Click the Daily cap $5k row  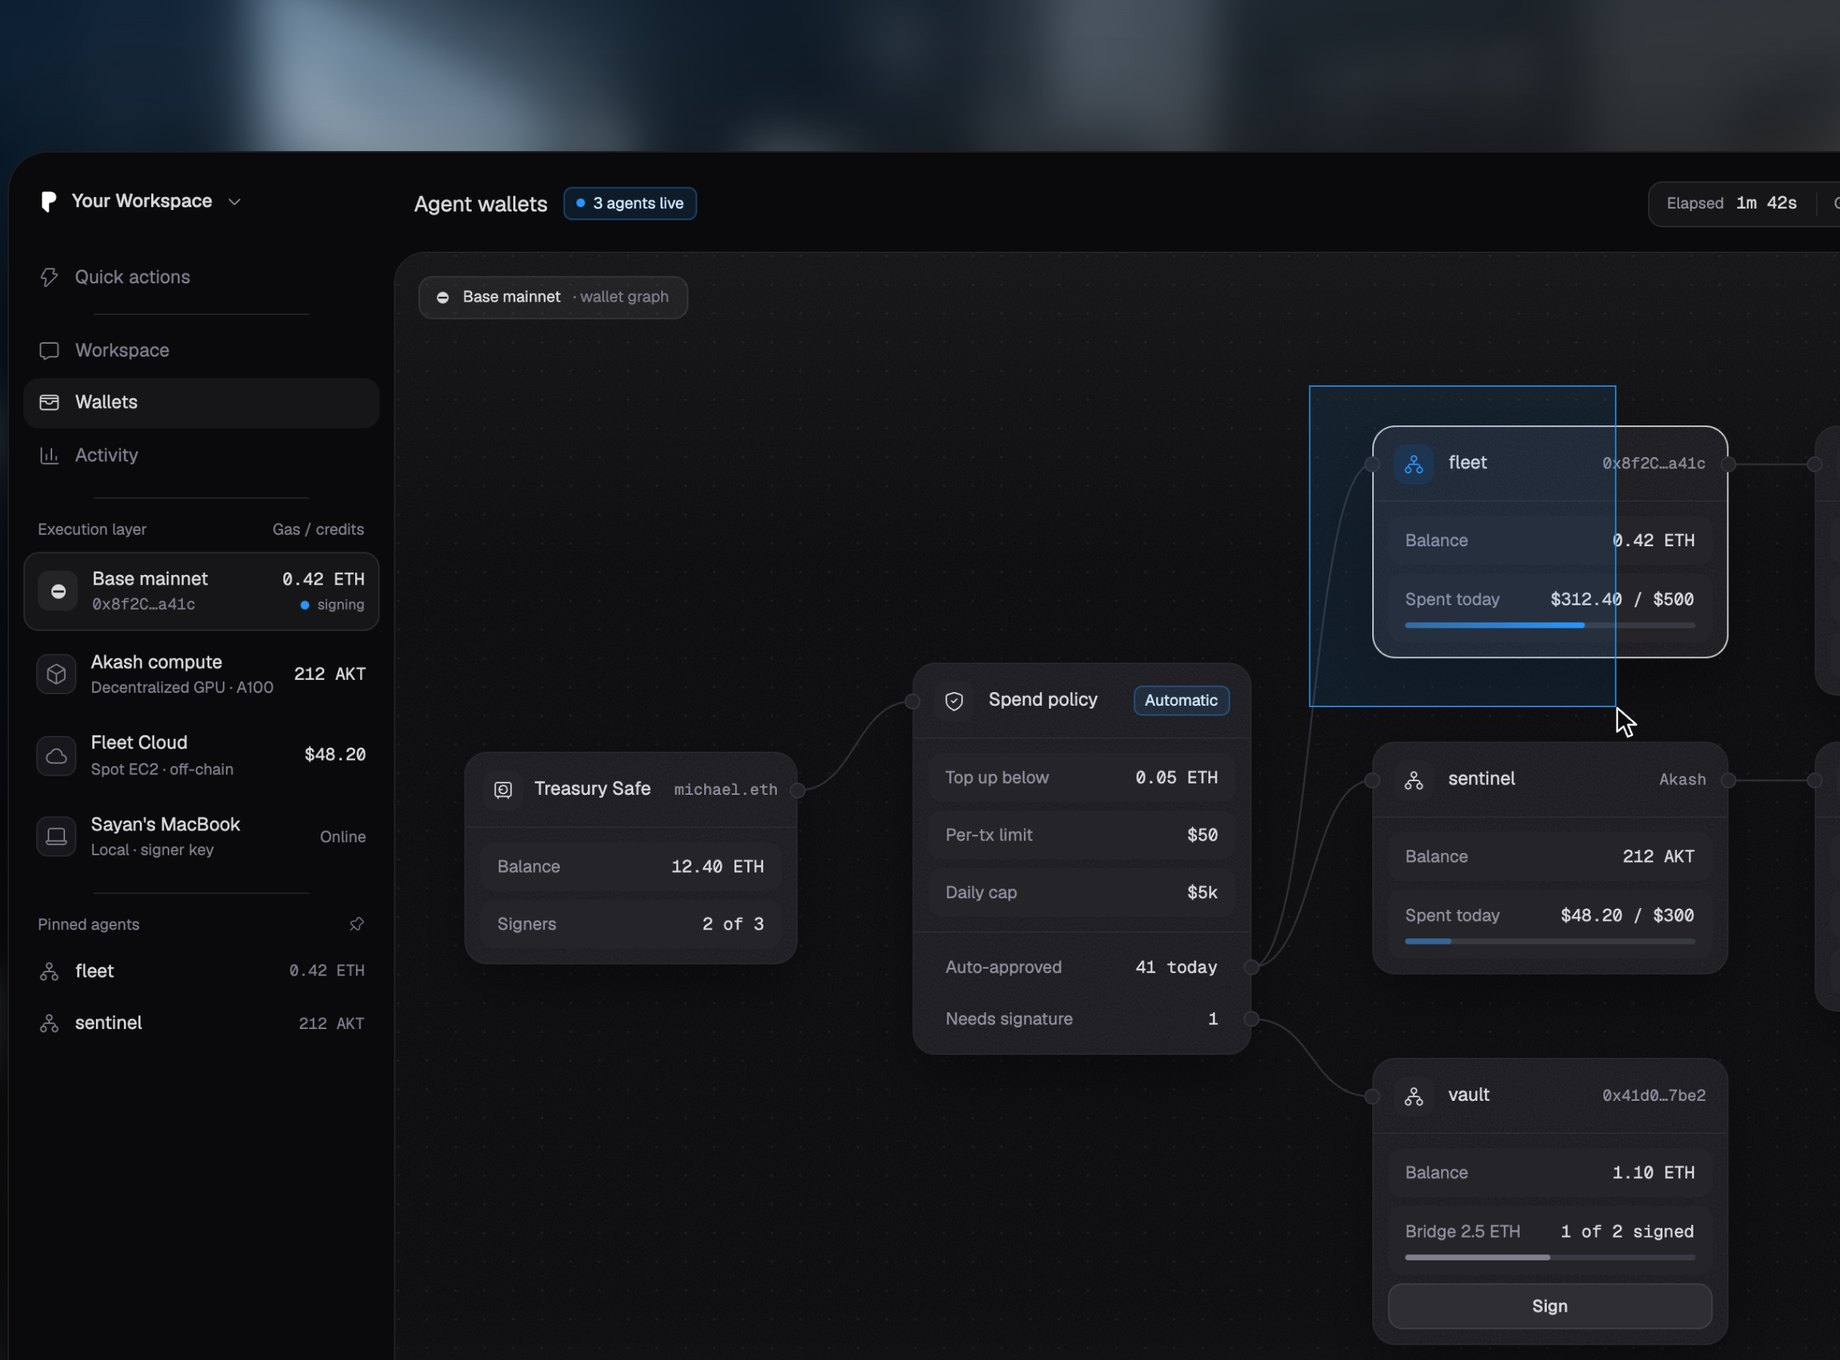click(x=1081, y=892)
